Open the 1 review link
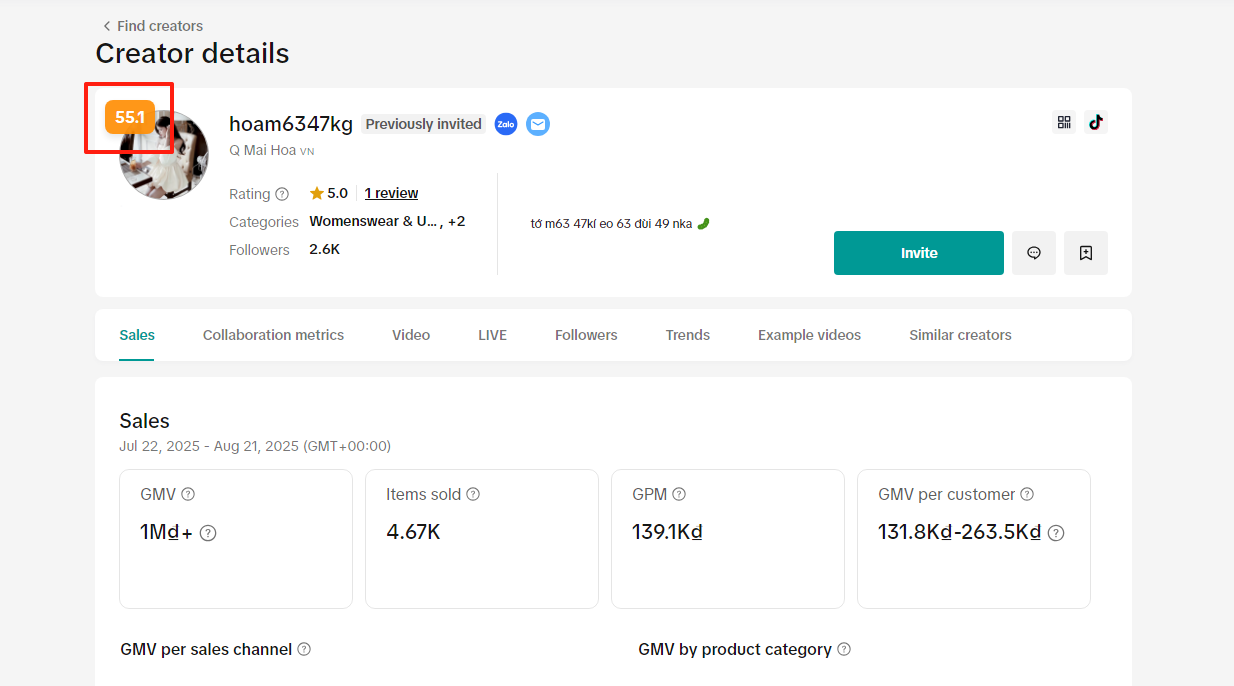Viewport: 1234px width, 686px height. [x=391, y=193]
